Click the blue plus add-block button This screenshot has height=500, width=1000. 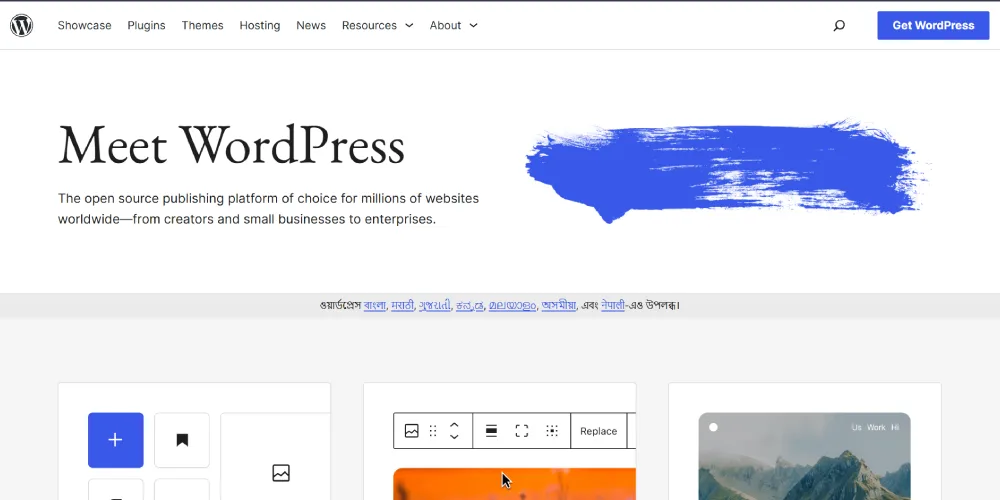pos(115,440)
